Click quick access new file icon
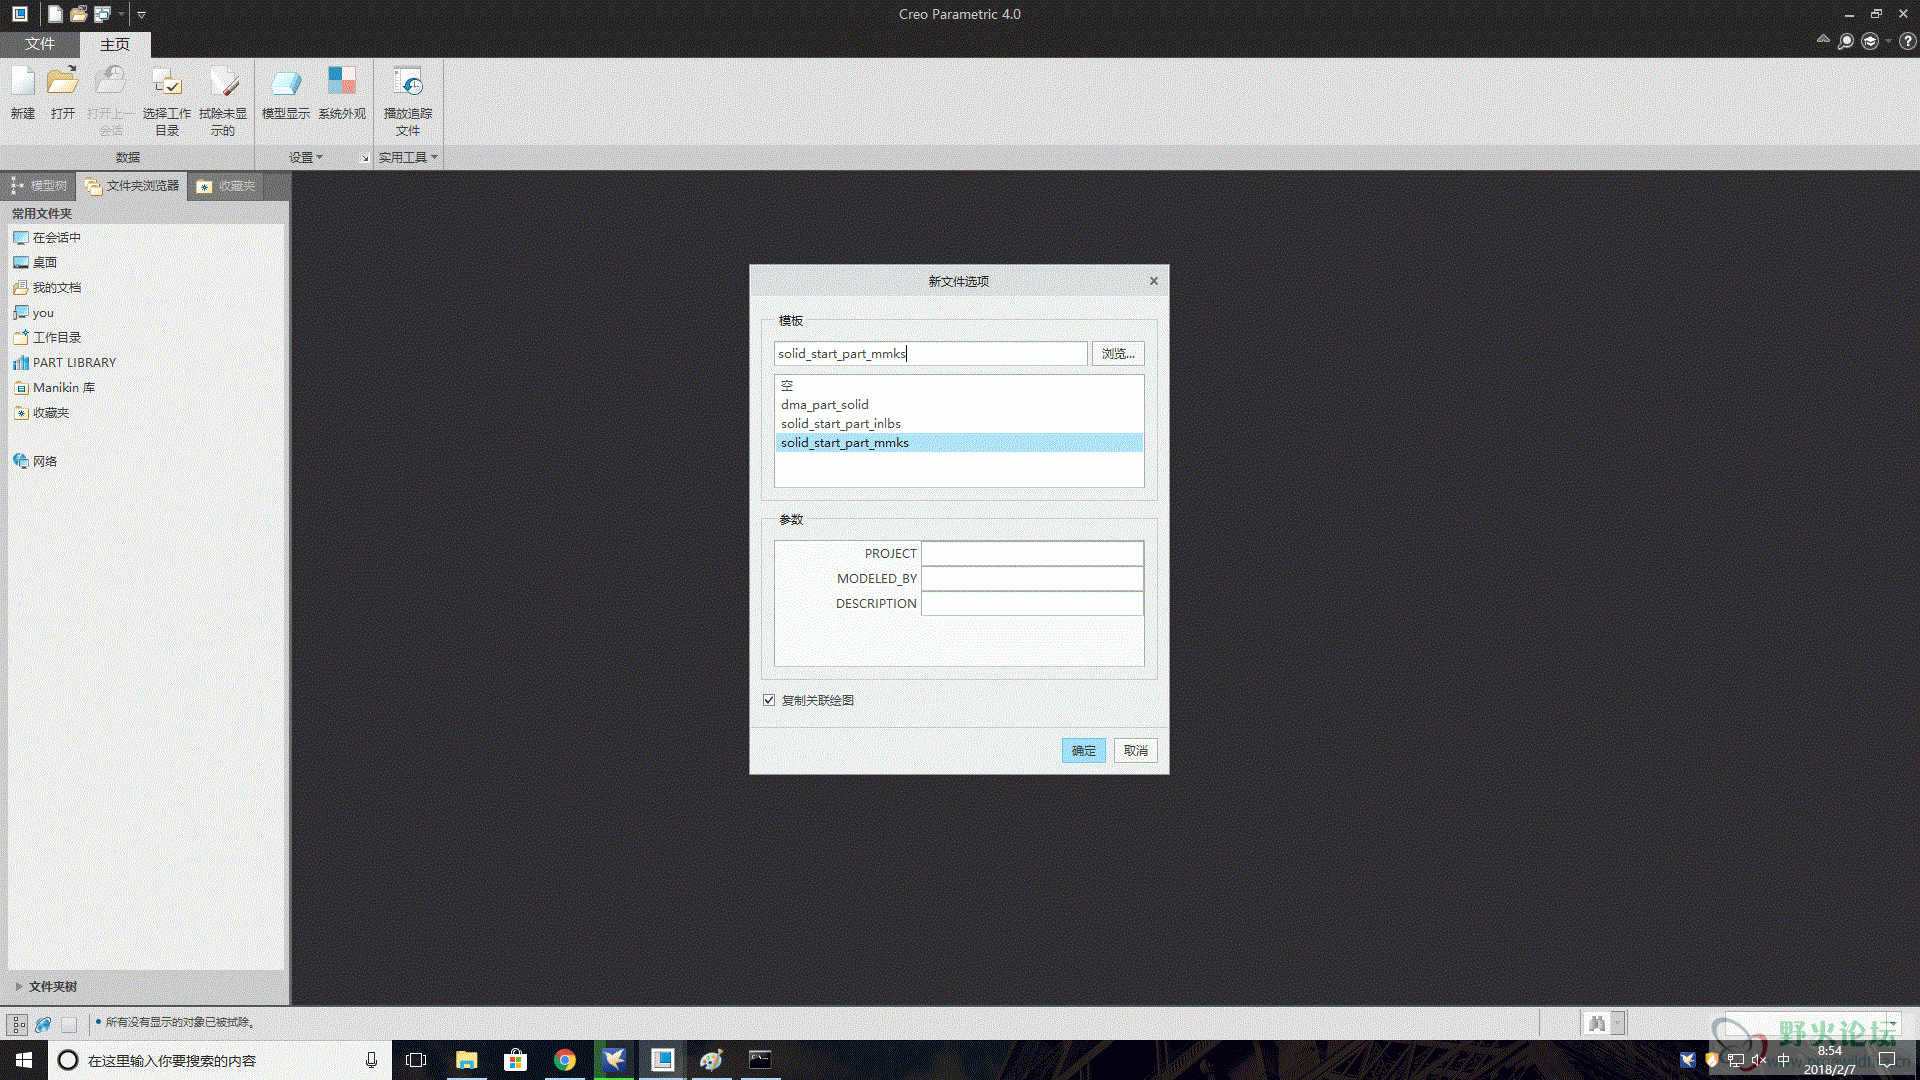The image size is (1920, 1080). pos(55,14)
